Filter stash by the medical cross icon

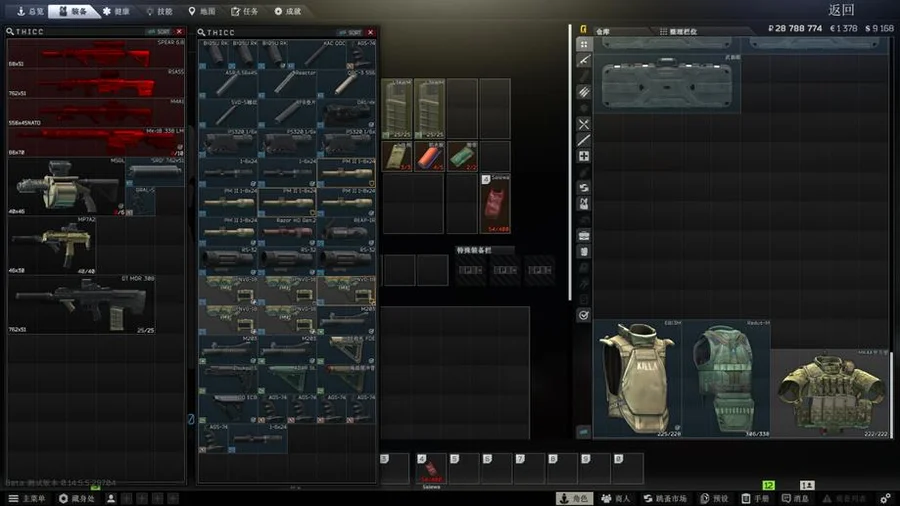coord(584,156)
